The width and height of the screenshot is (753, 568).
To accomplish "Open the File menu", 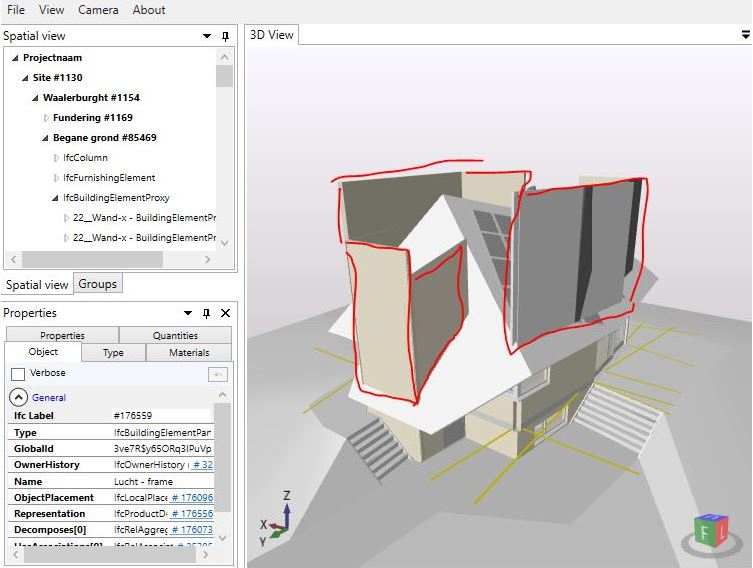I will [x=16, y=10].
